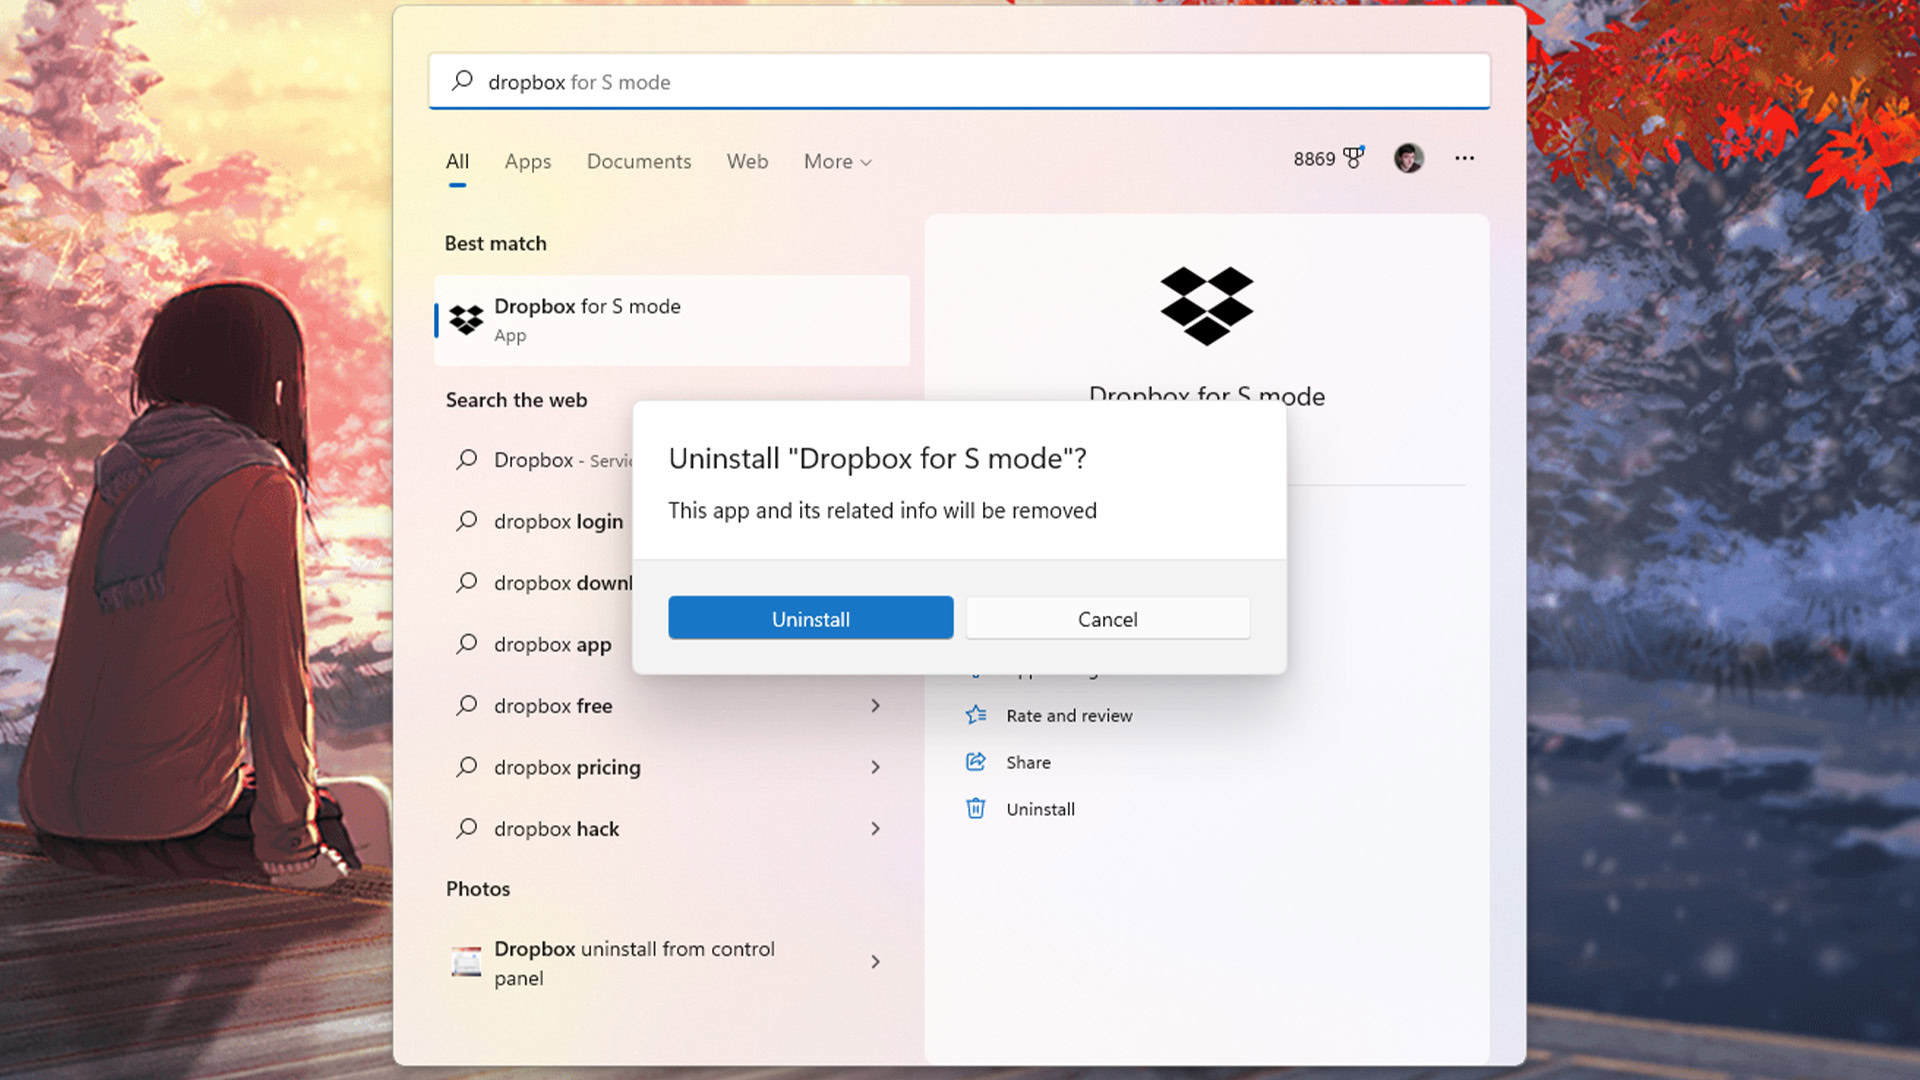Screen dimensions: 1920x1080
Task: Click the search magnifier icon in searchbar
Action: pyautogui.click(x=463, y=82)
